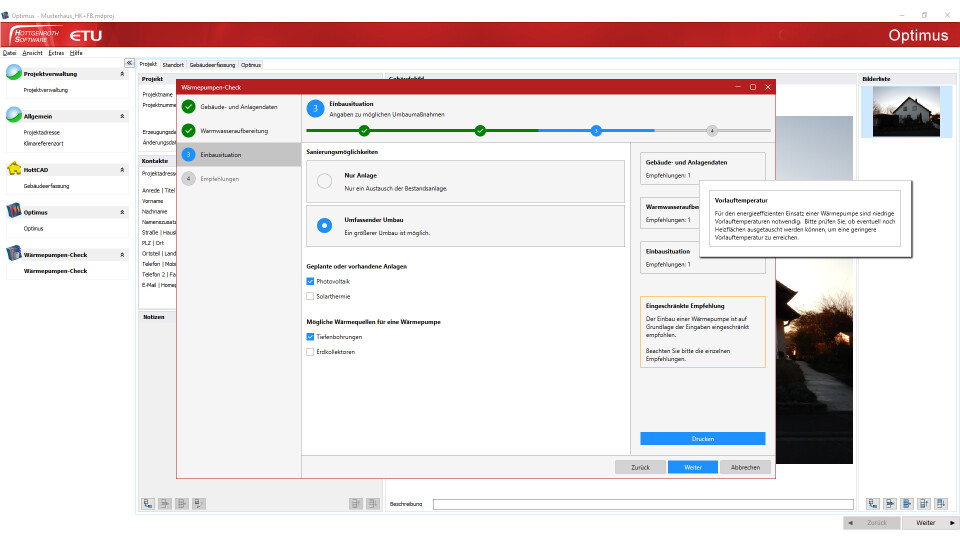Viewport: 960px width, 540px height.
Task: Collapse the HottCAD sidebar section chevron
Action: click(x=122, y=170)
